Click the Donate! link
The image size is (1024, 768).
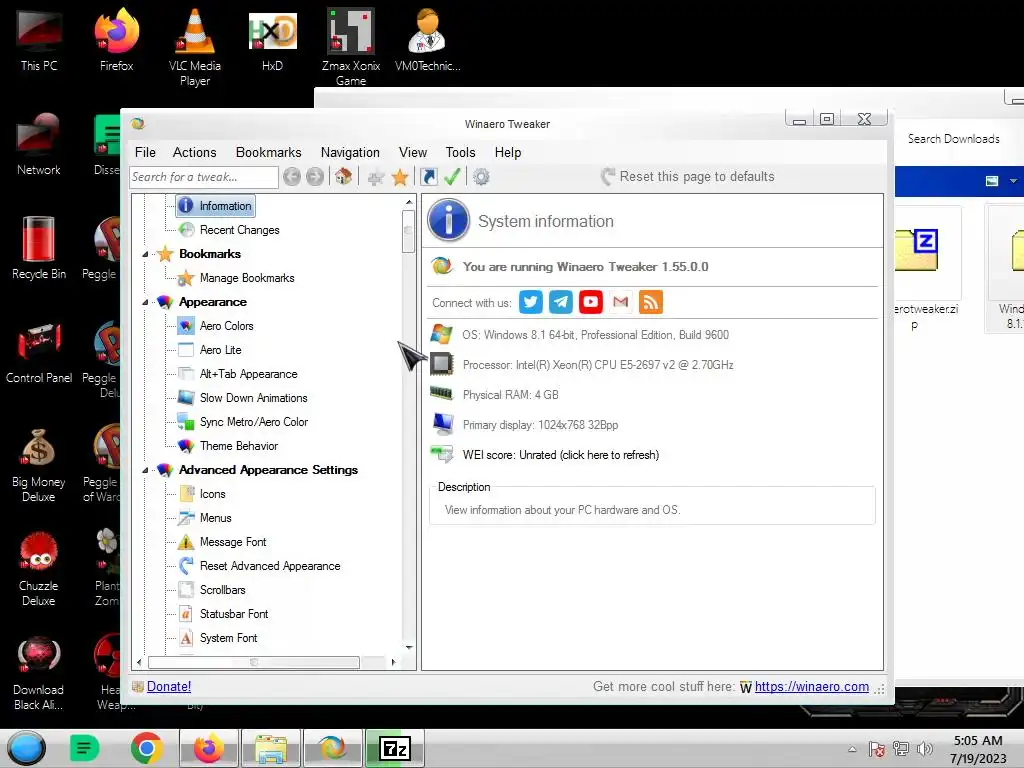pyautogui.click(x=168, y=686)
